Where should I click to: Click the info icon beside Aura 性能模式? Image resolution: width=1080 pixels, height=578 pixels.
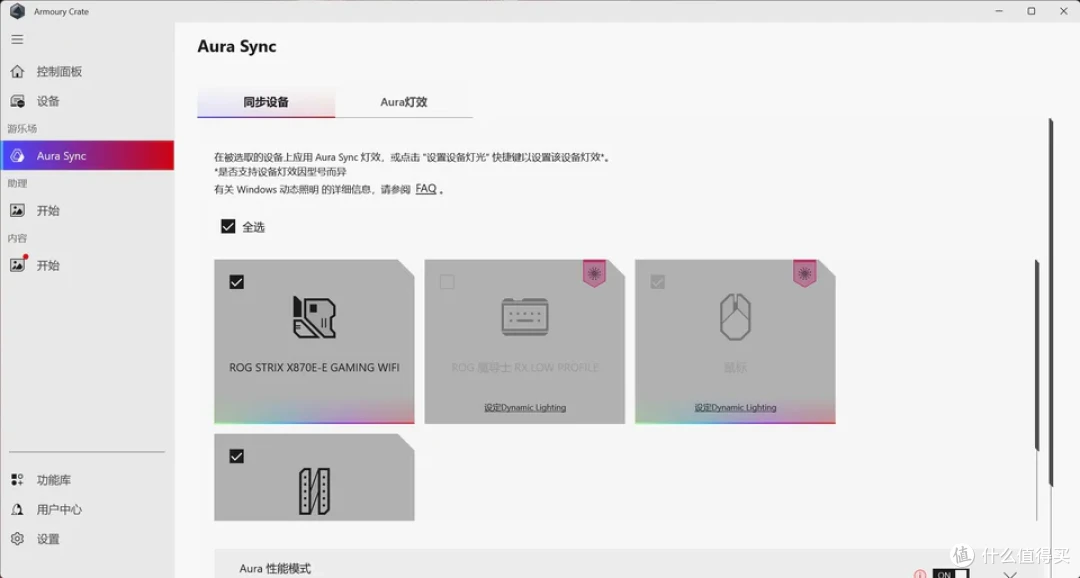[920, 573]
